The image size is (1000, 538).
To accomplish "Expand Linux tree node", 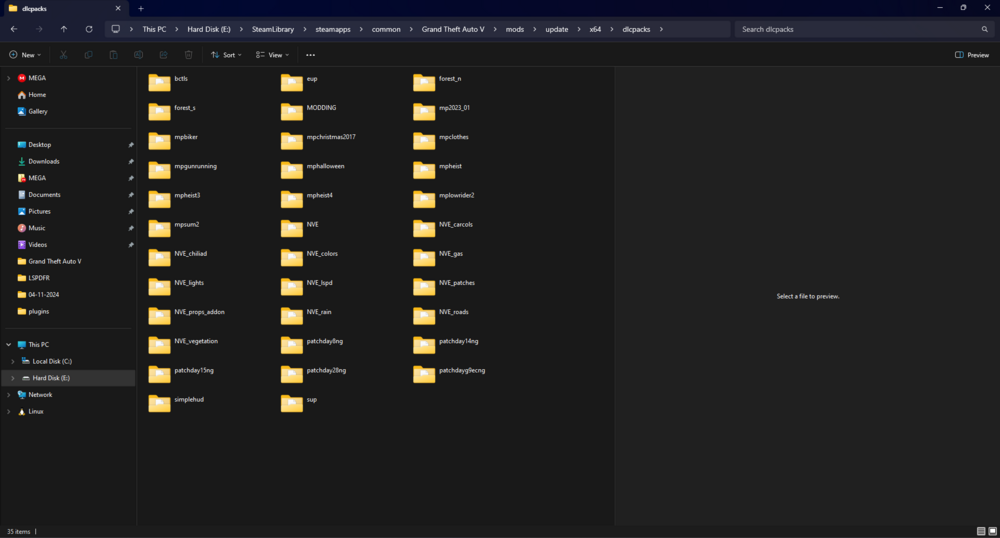I will 8,412.
